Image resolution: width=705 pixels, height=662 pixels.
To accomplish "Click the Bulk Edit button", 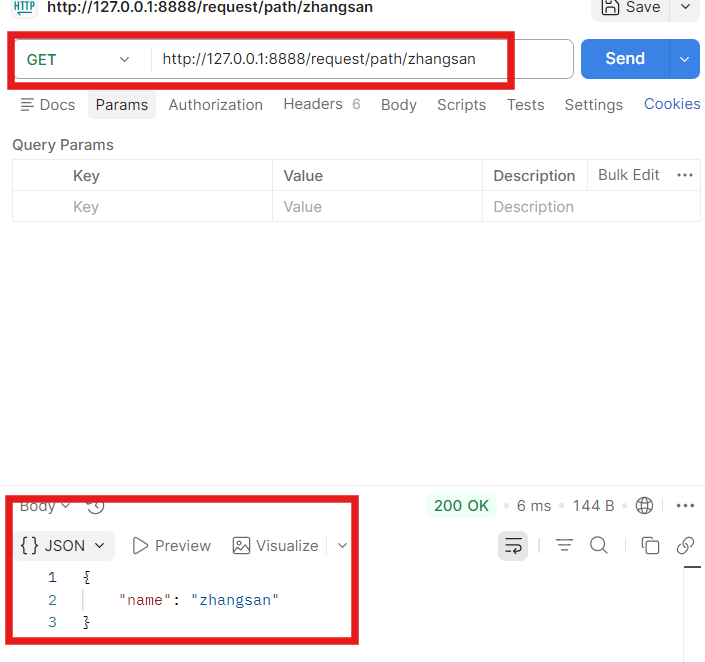I will tap(629, 174).
